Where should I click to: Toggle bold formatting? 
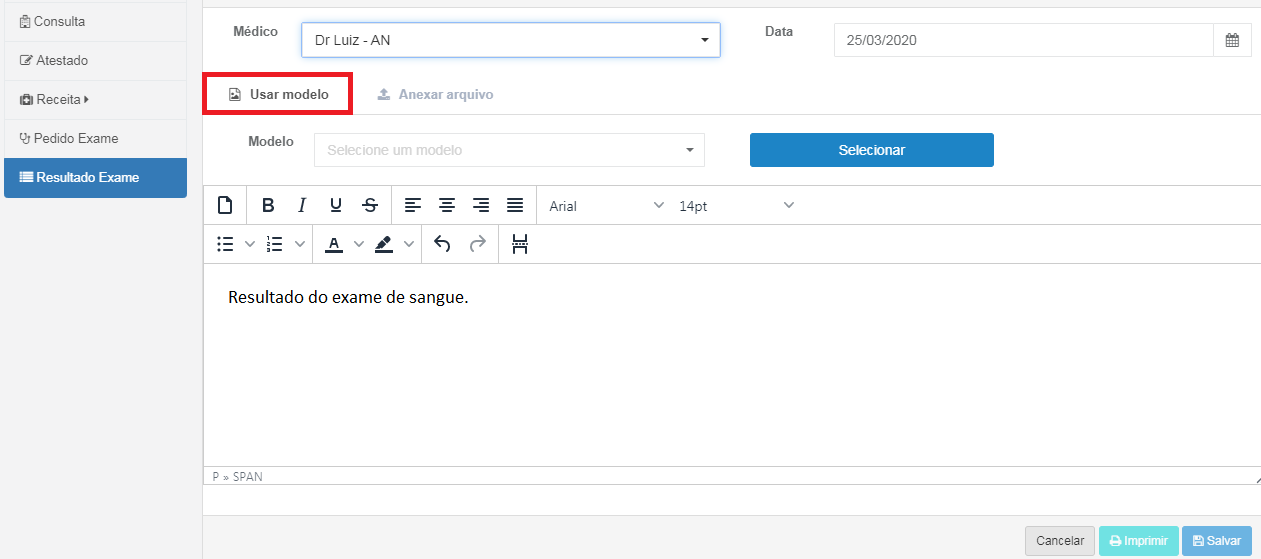(x=268, y=205)
